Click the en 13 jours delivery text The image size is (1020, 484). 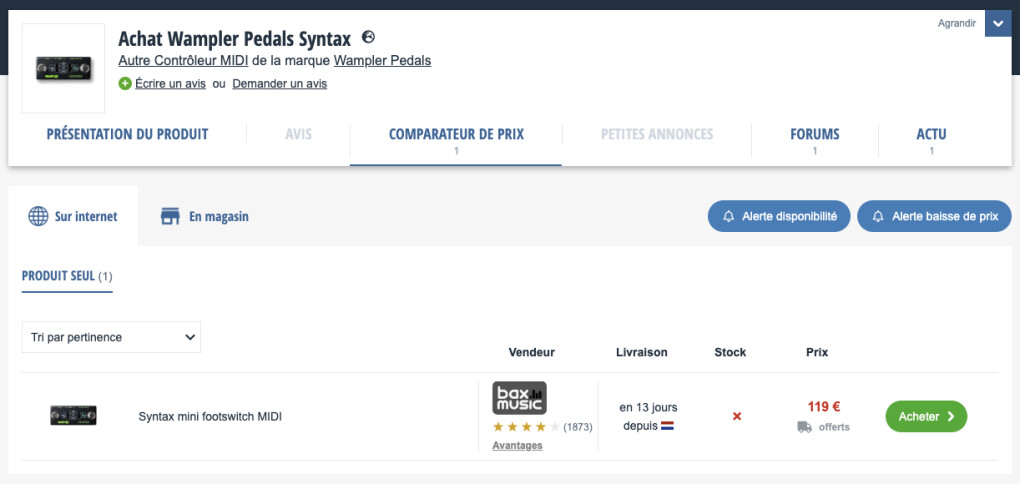pos(648,408)
